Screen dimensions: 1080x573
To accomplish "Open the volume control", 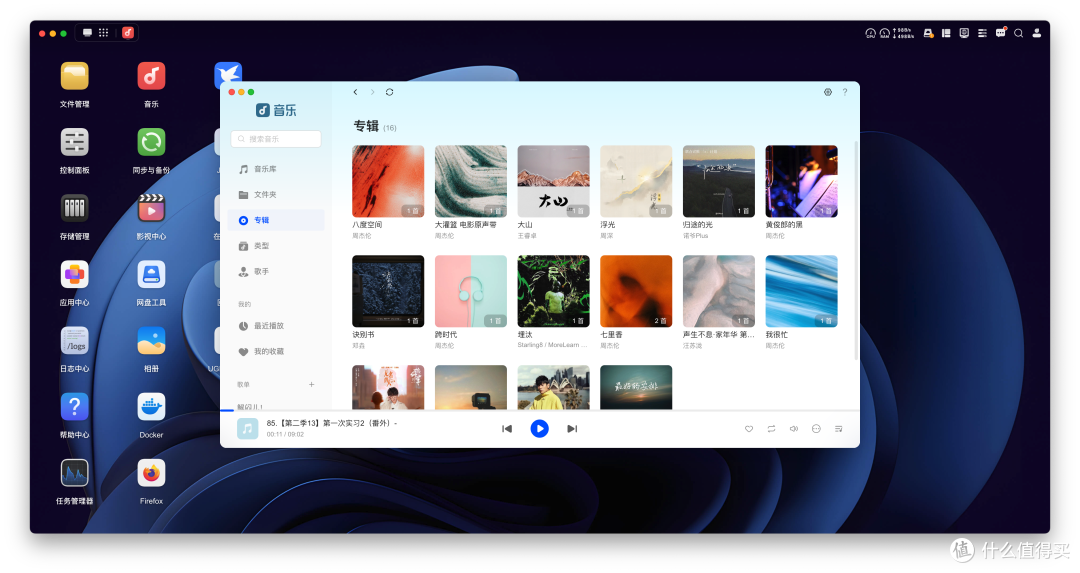I will click(793, 428).
